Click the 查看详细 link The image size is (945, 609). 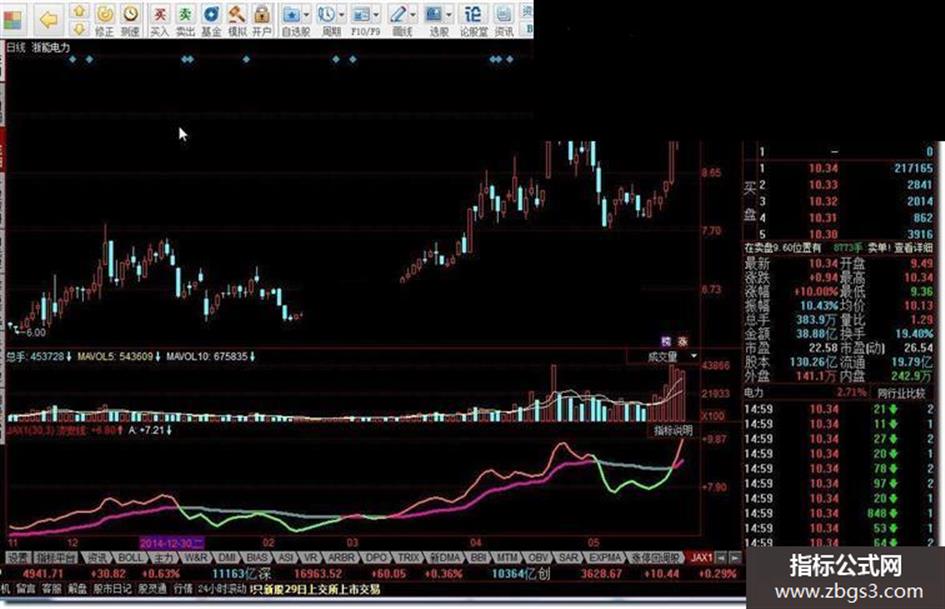(914, 248)
